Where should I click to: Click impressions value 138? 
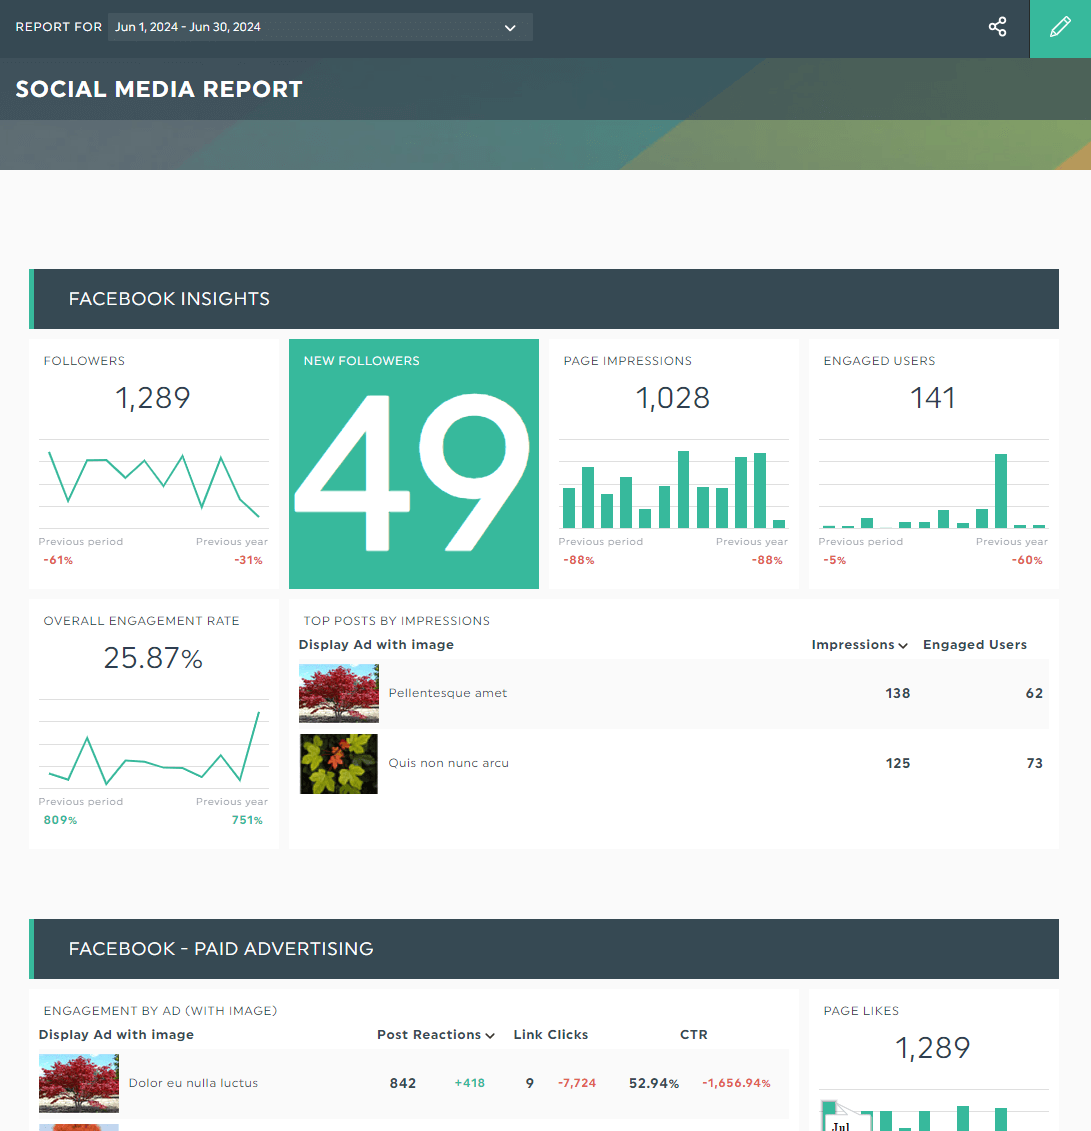[x=898, y=693]
